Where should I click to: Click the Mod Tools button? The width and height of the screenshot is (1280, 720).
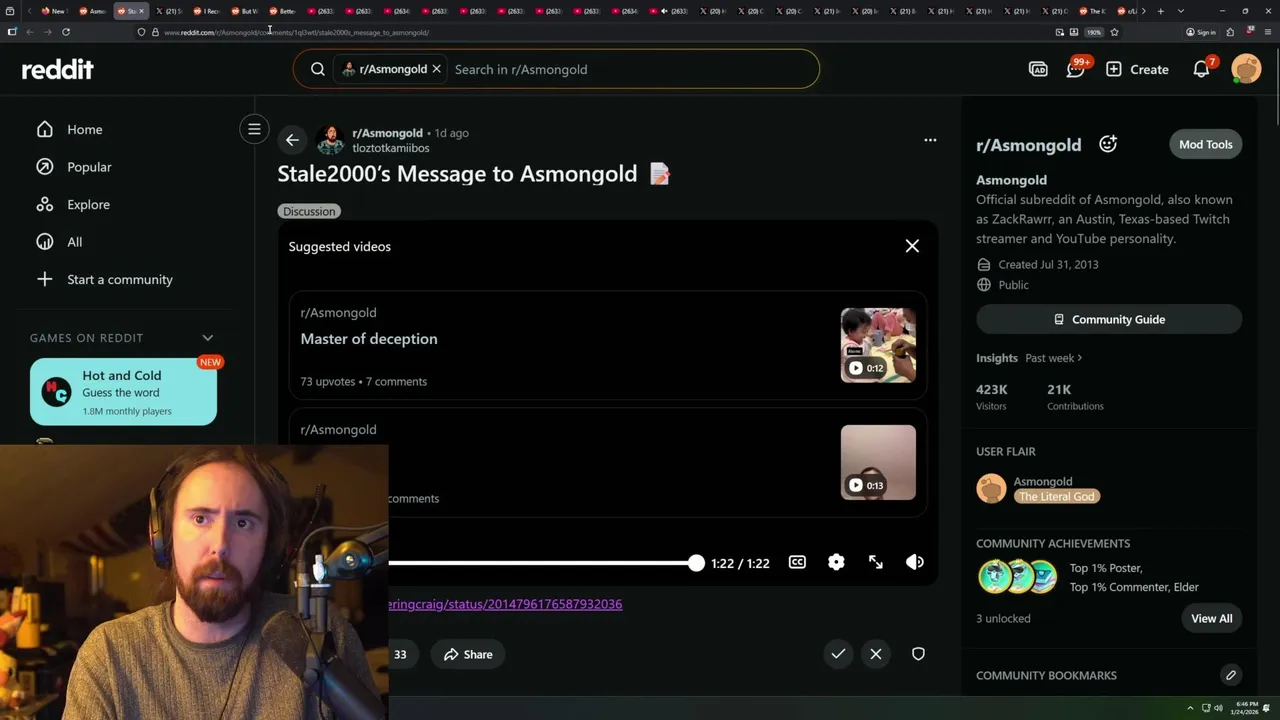(1205, 144)
